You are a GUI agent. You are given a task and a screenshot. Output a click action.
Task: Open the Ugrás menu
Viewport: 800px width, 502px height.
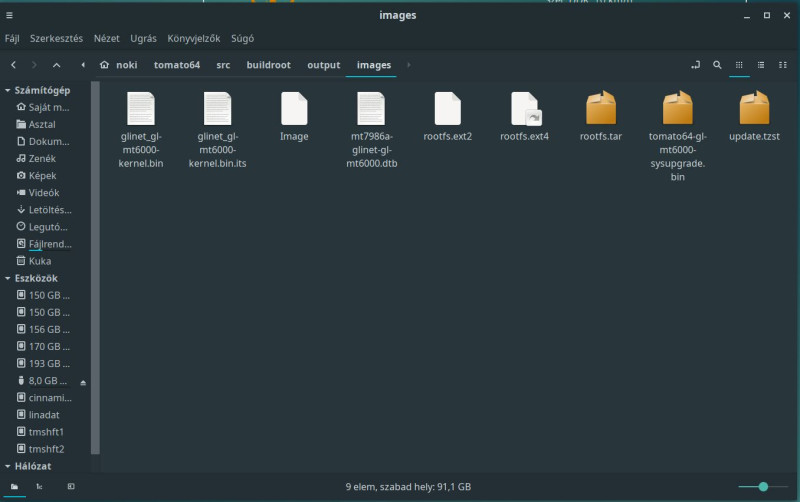pos(143,39)
